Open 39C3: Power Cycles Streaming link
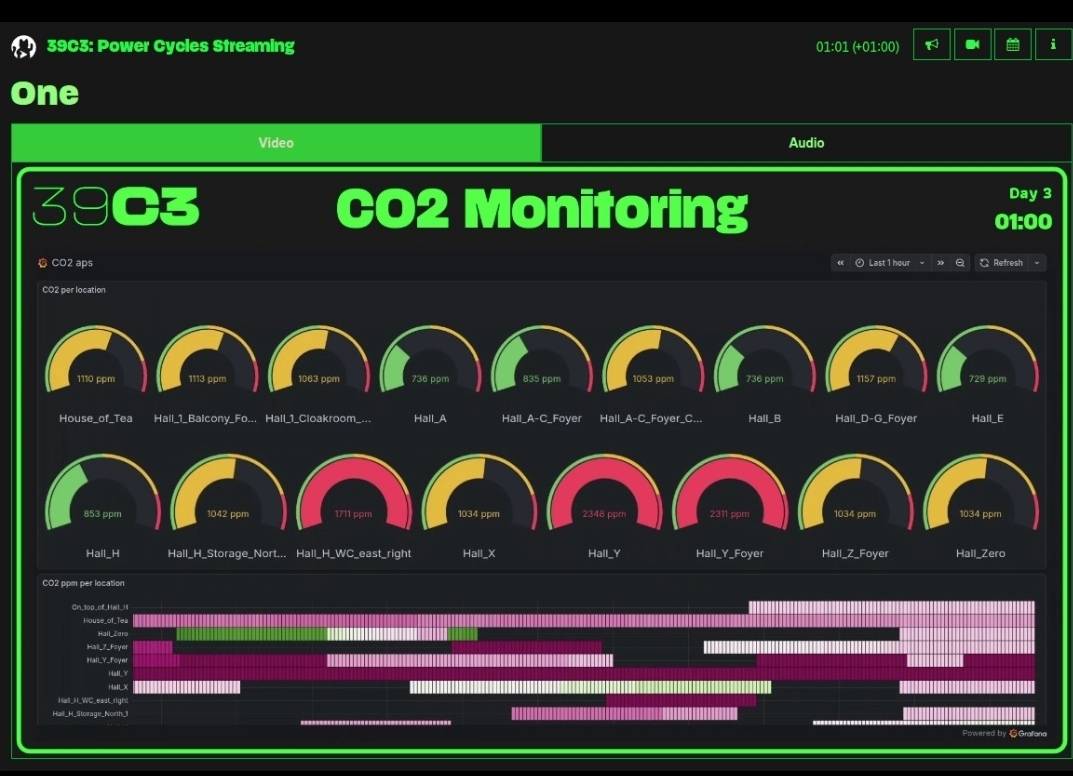Viewport: 1073px width, 776px height. click(x=170, y=46)
